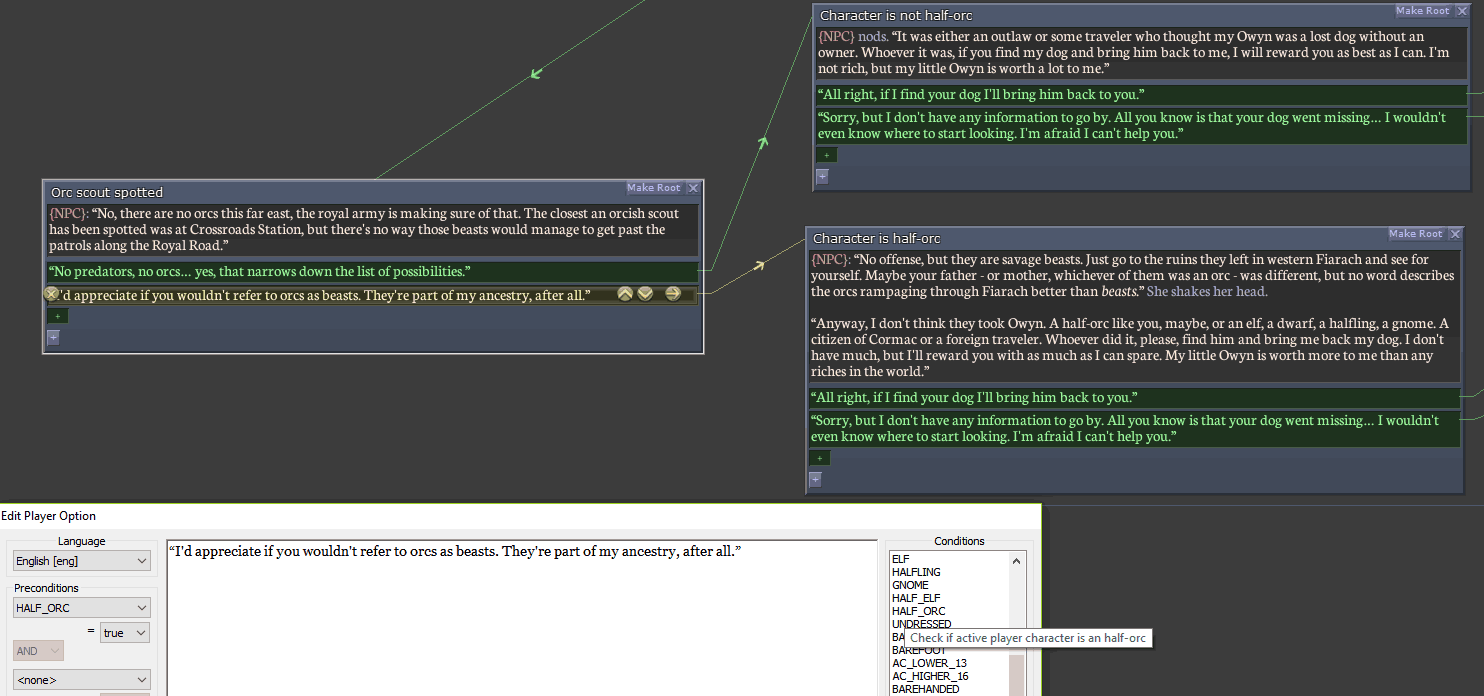The width and height of the screenshot is (1484, 696).
Task: Move the selected player option up
Action: tap(625, 294)
